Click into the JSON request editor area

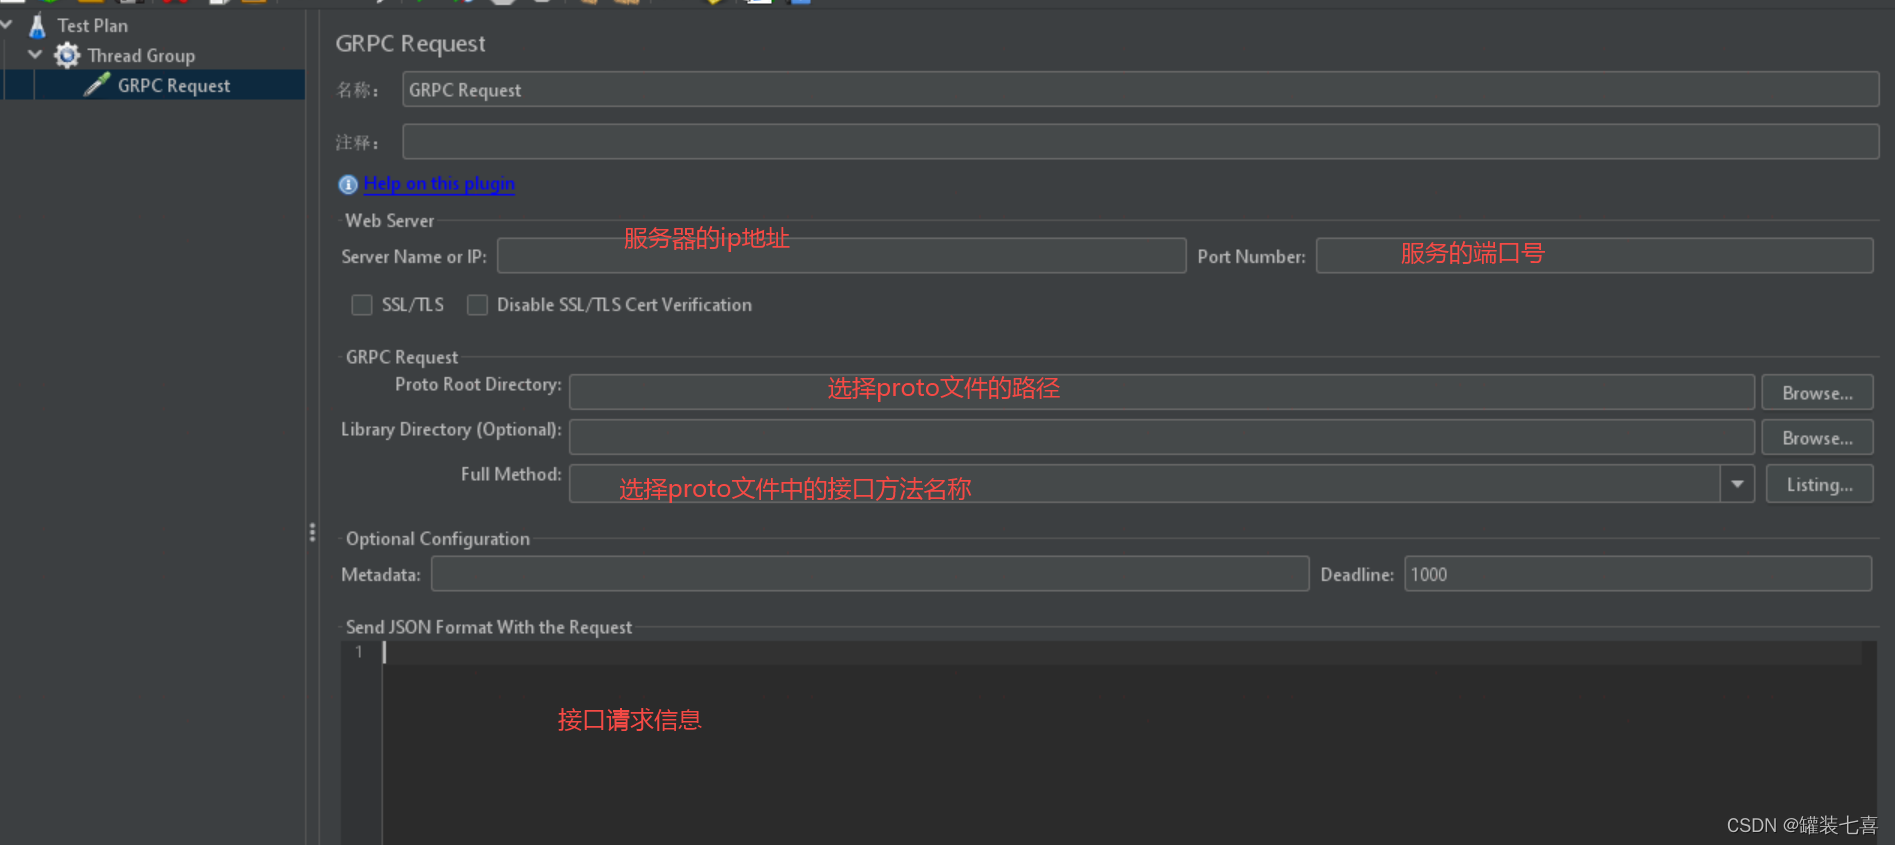[1128, 743]
